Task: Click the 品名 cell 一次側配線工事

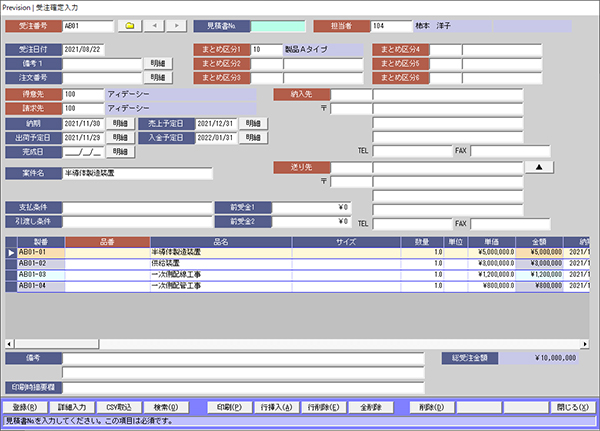Action: pyautogui.click(x=221, y=275)
